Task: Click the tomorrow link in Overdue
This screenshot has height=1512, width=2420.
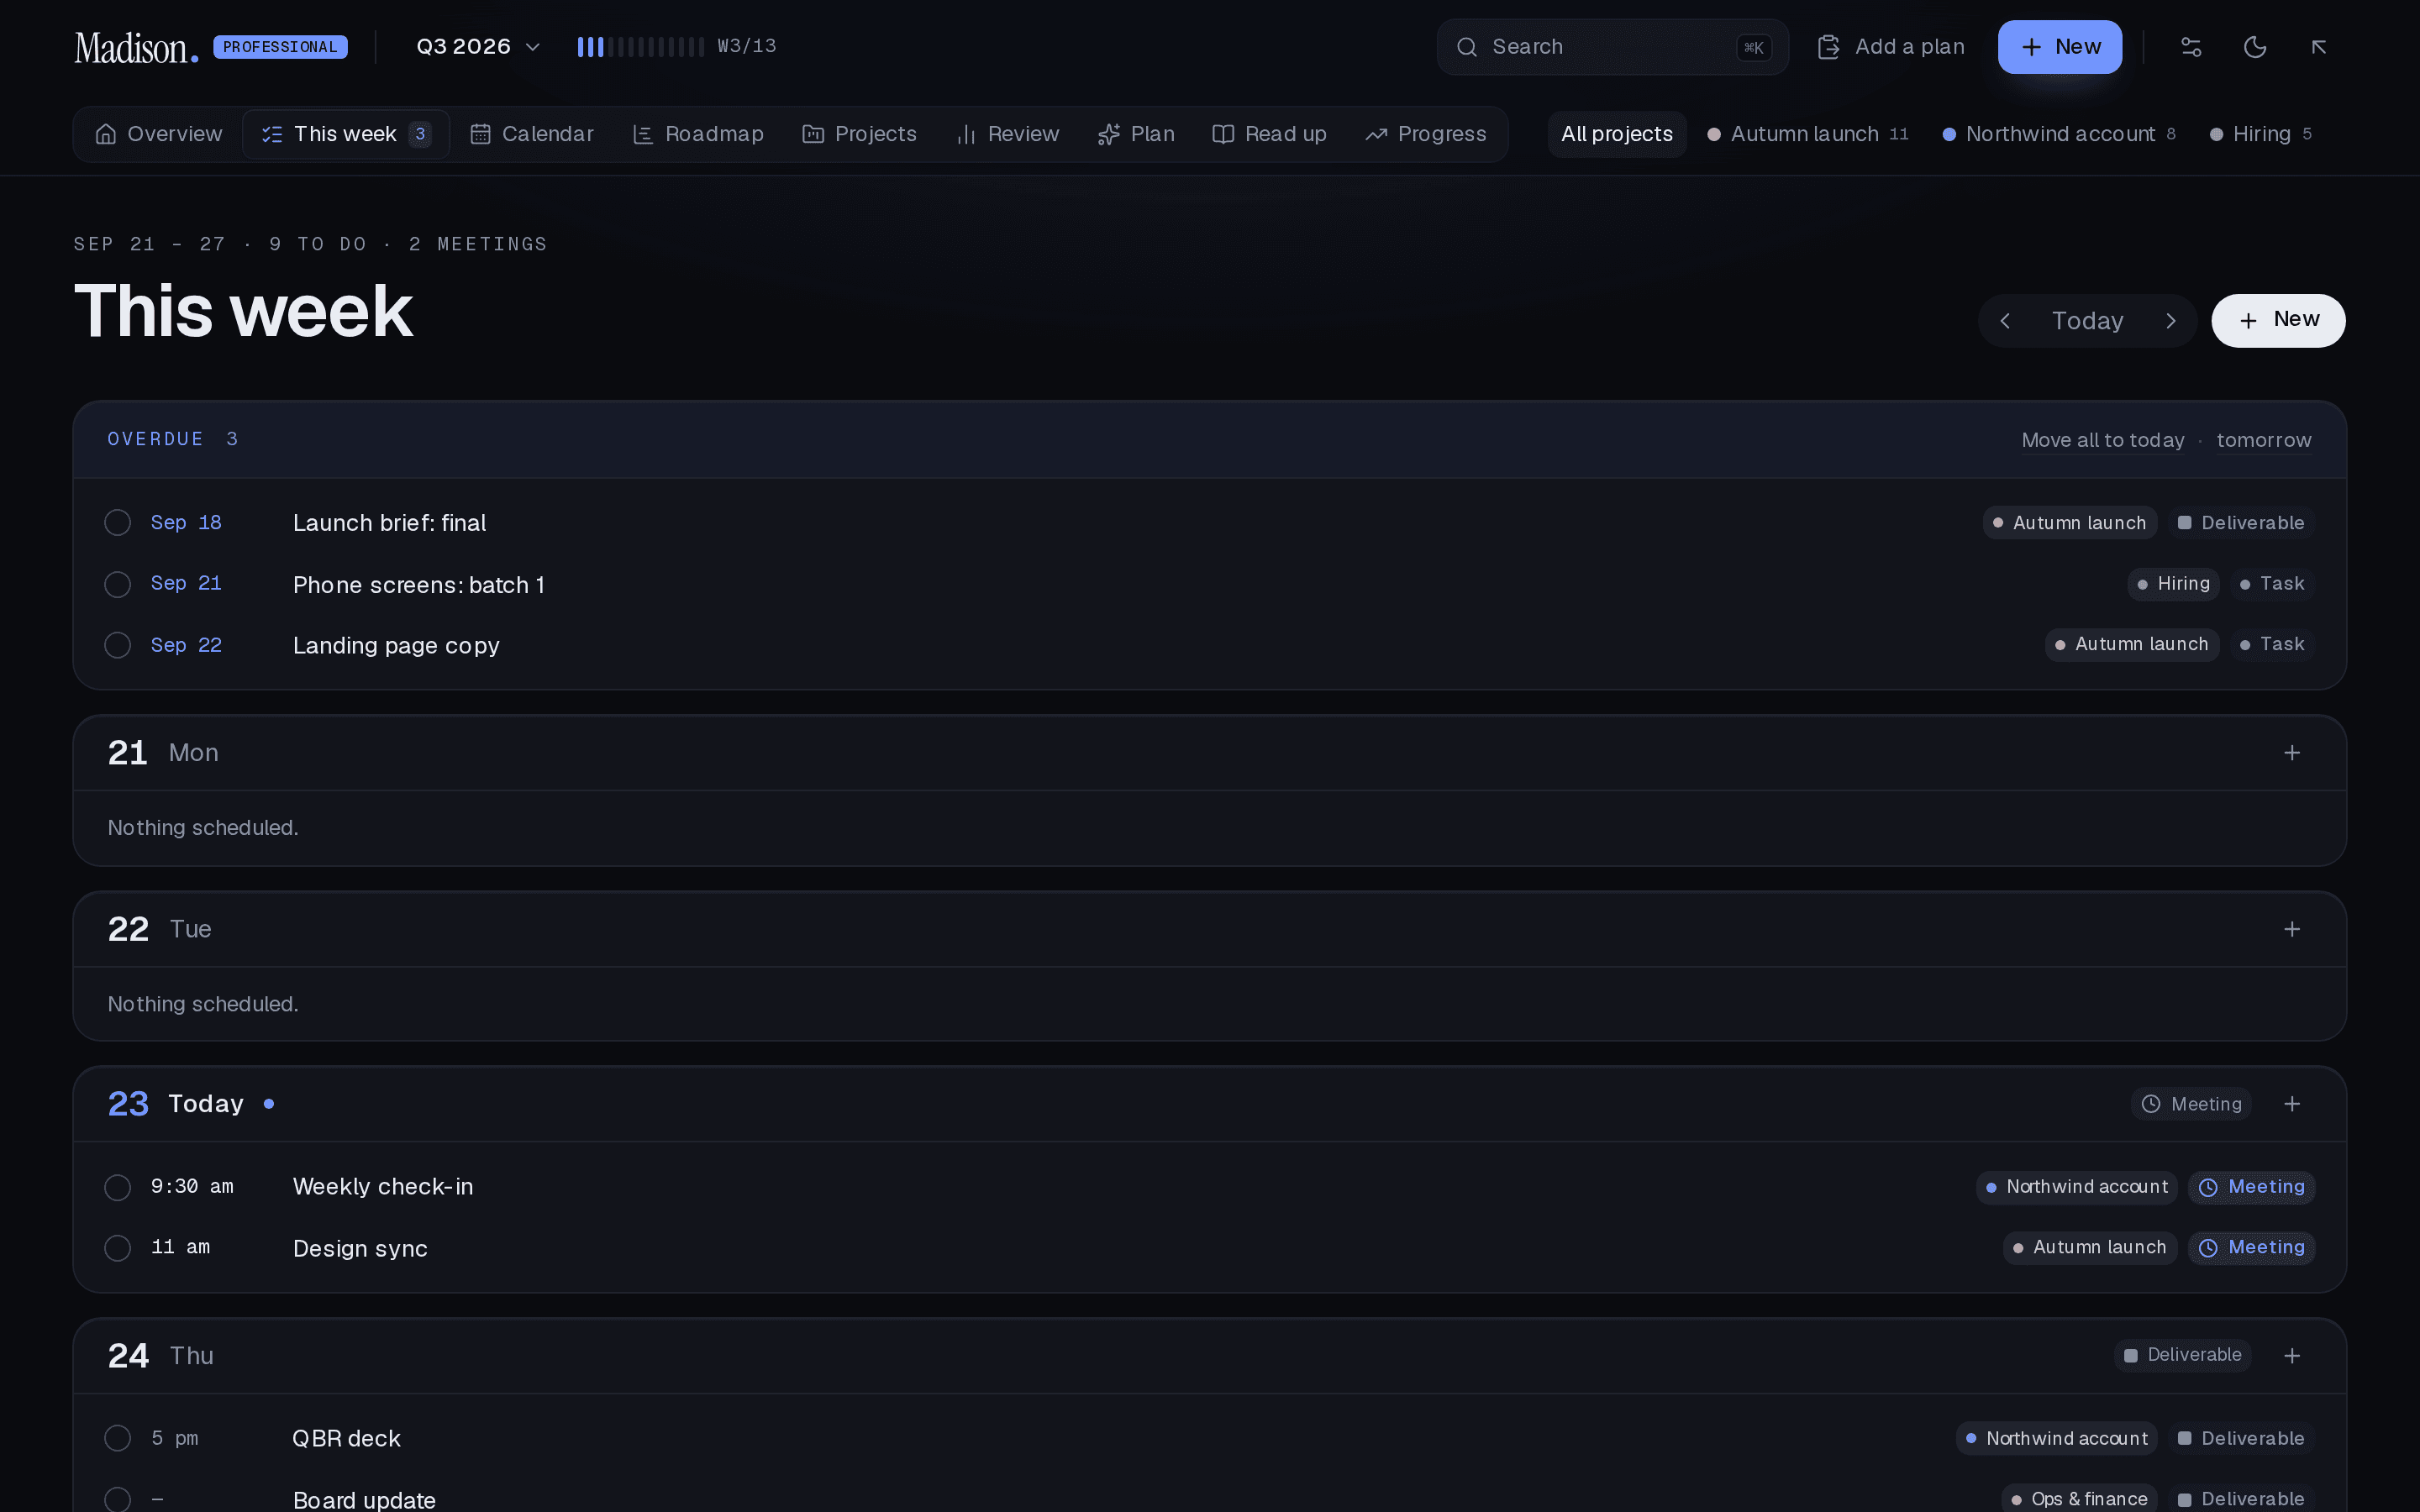Action: [2264, 441]
